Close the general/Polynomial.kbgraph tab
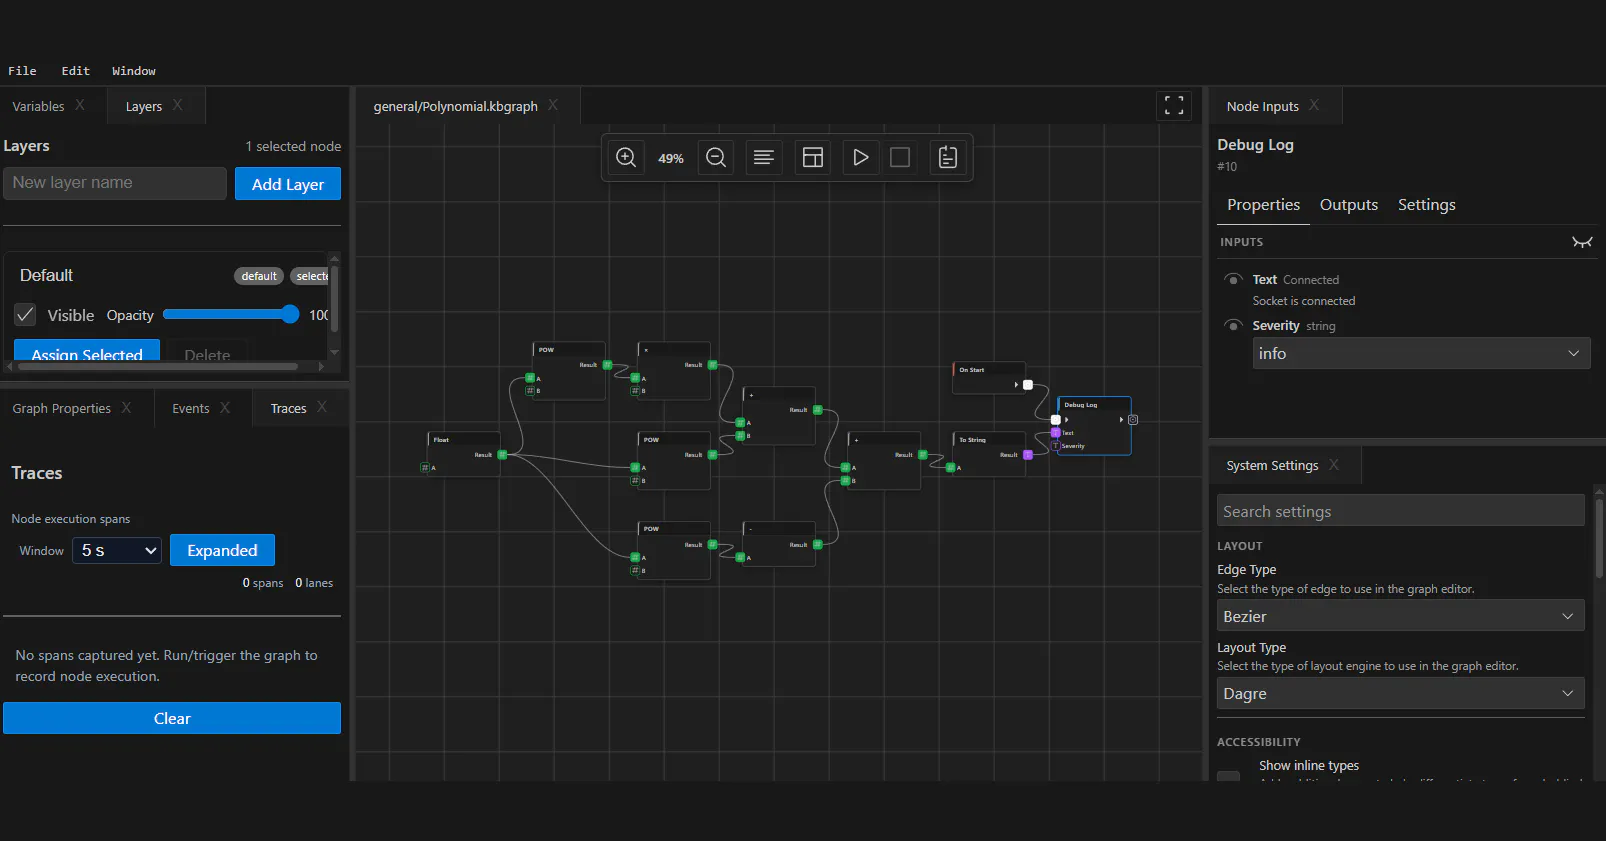Image resolution: width=1606 pixels, height=841 pixels. [x=553, y=105]
